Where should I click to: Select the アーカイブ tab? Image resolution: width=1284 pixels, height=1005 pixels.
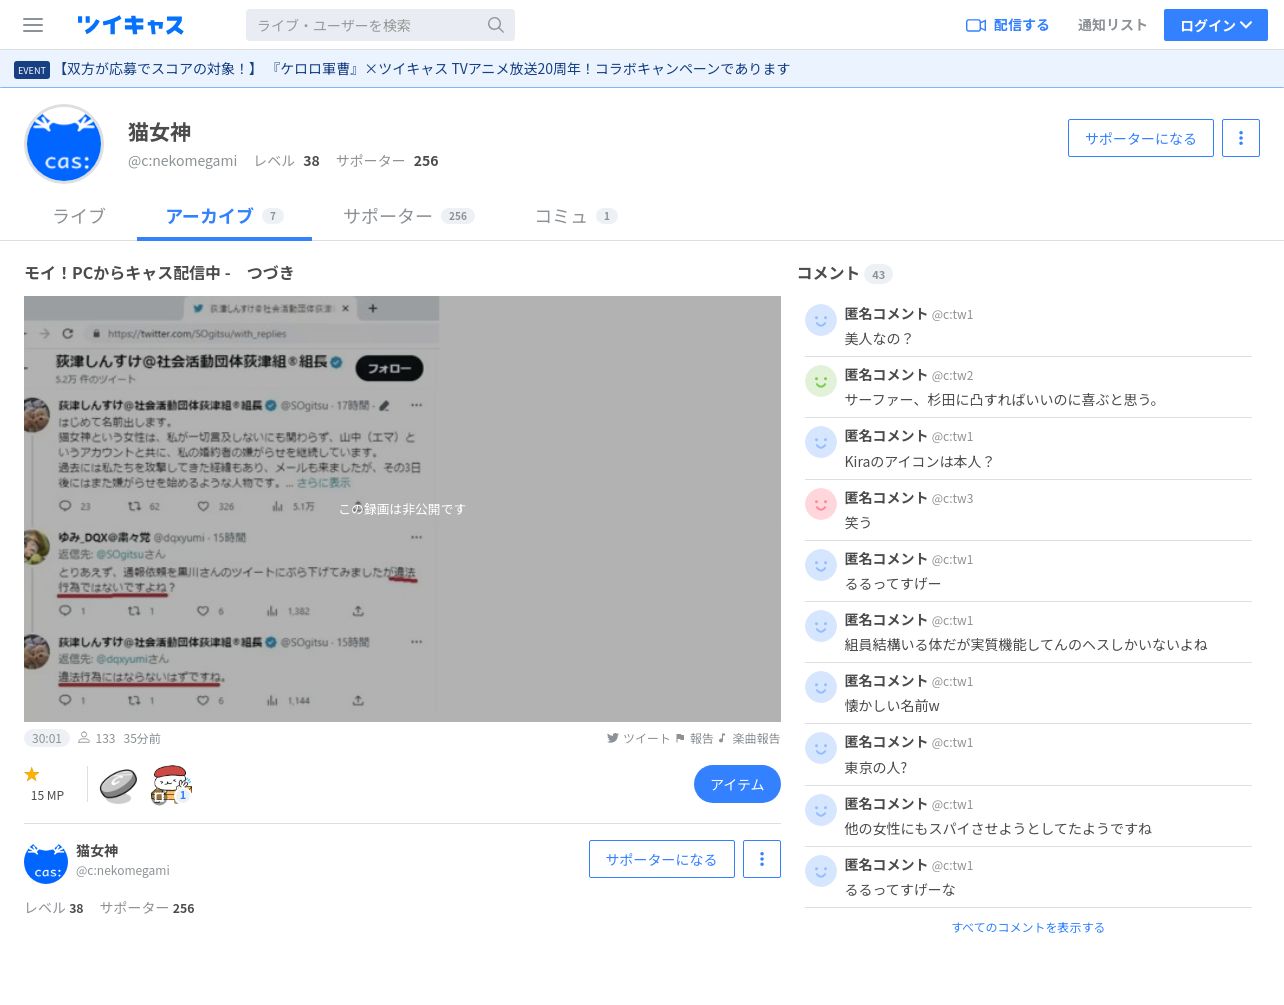[x=224, y=216]
